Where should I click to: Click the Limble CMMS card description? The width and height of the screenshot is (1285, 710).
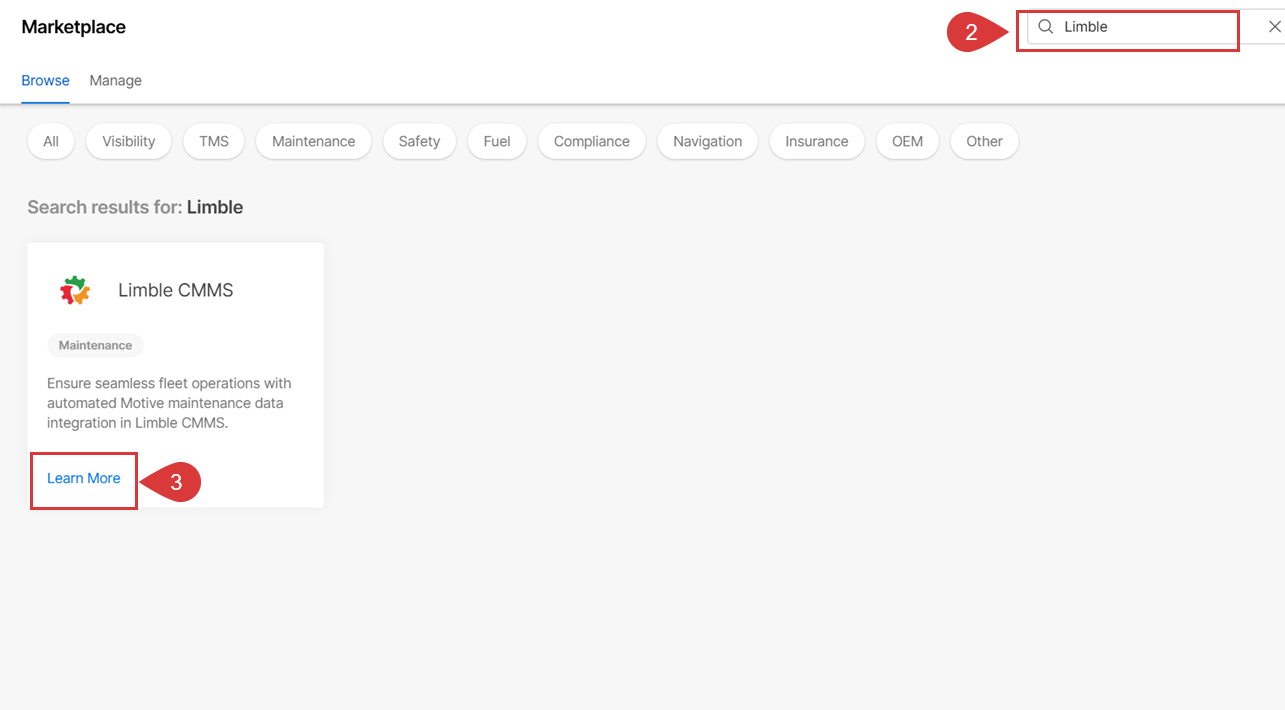pos(170,403)
